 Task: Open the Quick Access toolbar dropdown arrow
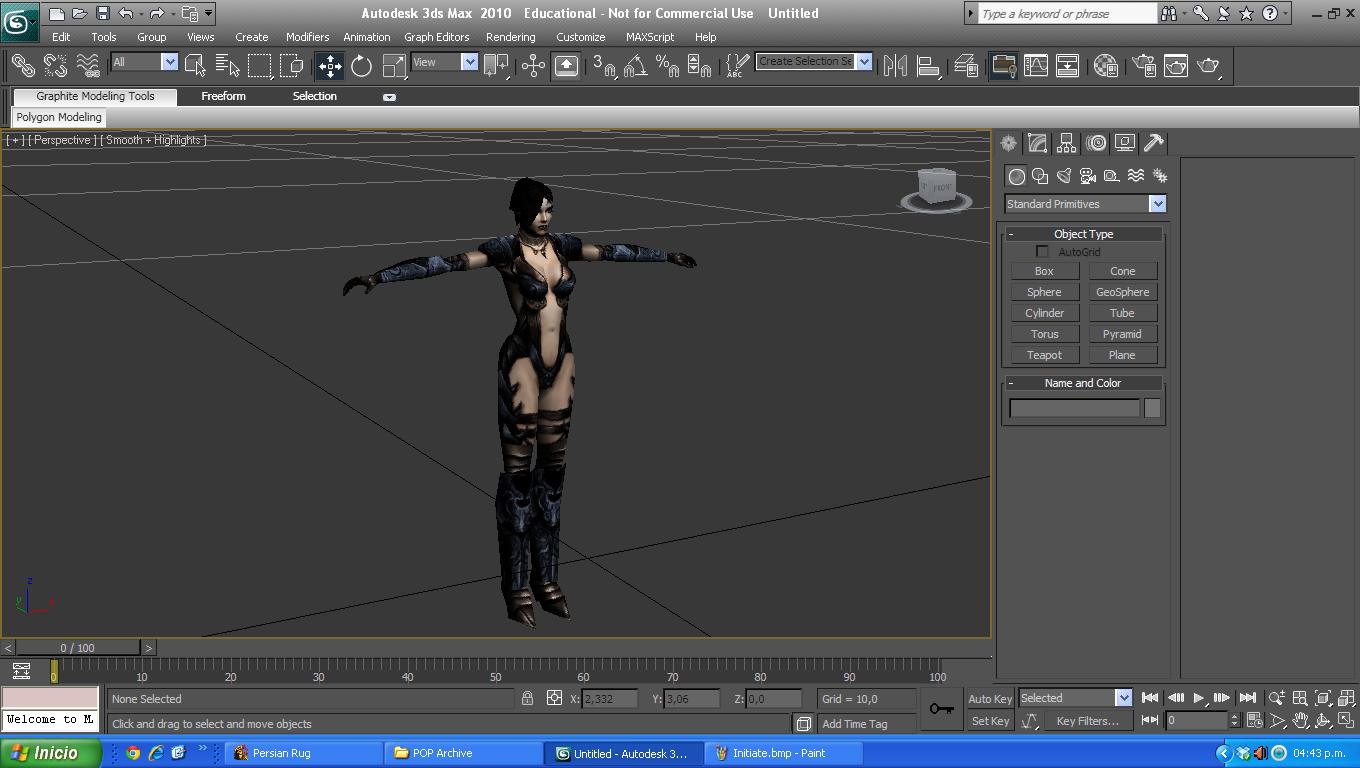click(208, 13)
